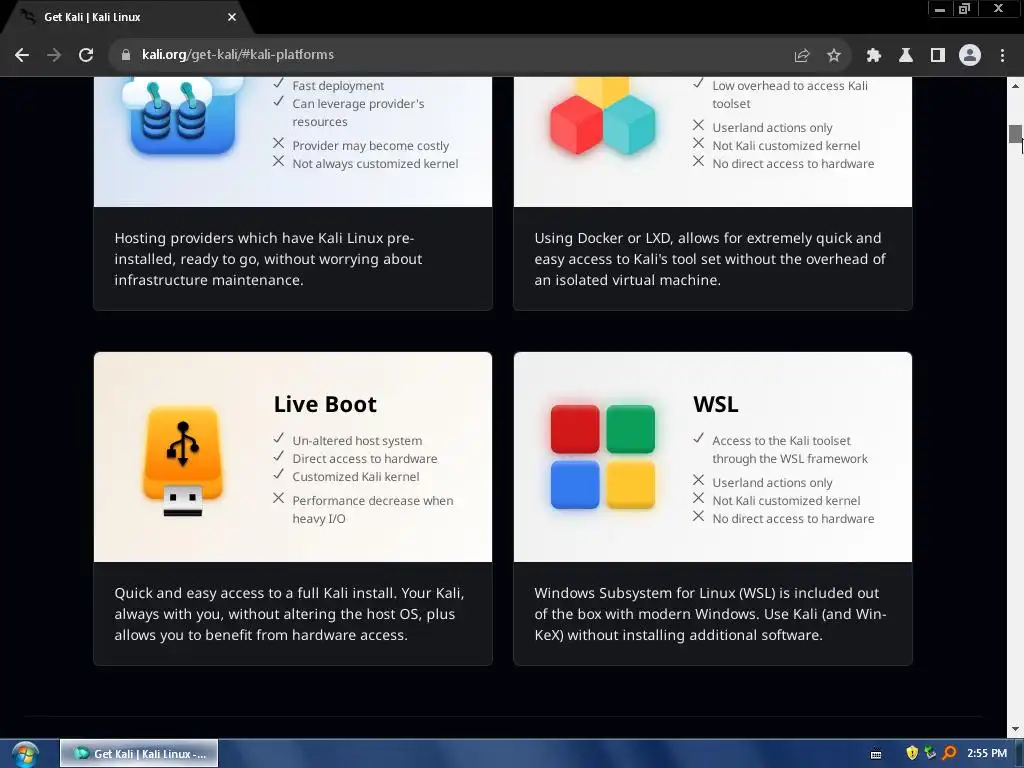Click the address bar URL
Viewport: 1024px width, 768px height.
coord(238,55)
